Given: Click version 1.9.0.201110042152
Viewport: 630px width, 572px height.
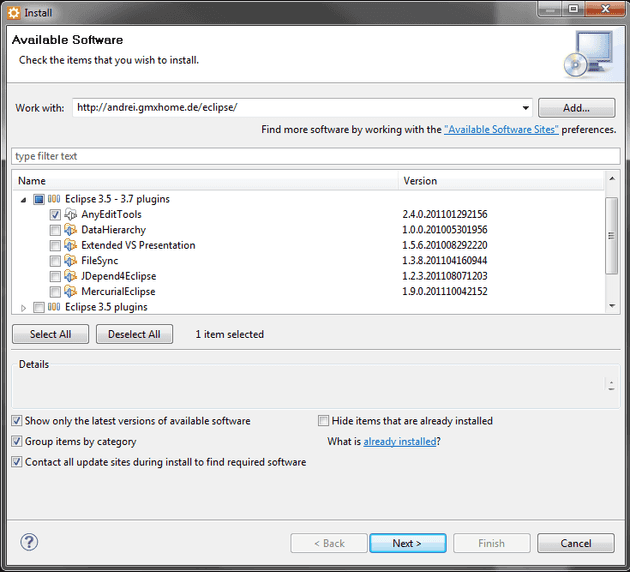Looking at the screenshot, I should (445, 292).
